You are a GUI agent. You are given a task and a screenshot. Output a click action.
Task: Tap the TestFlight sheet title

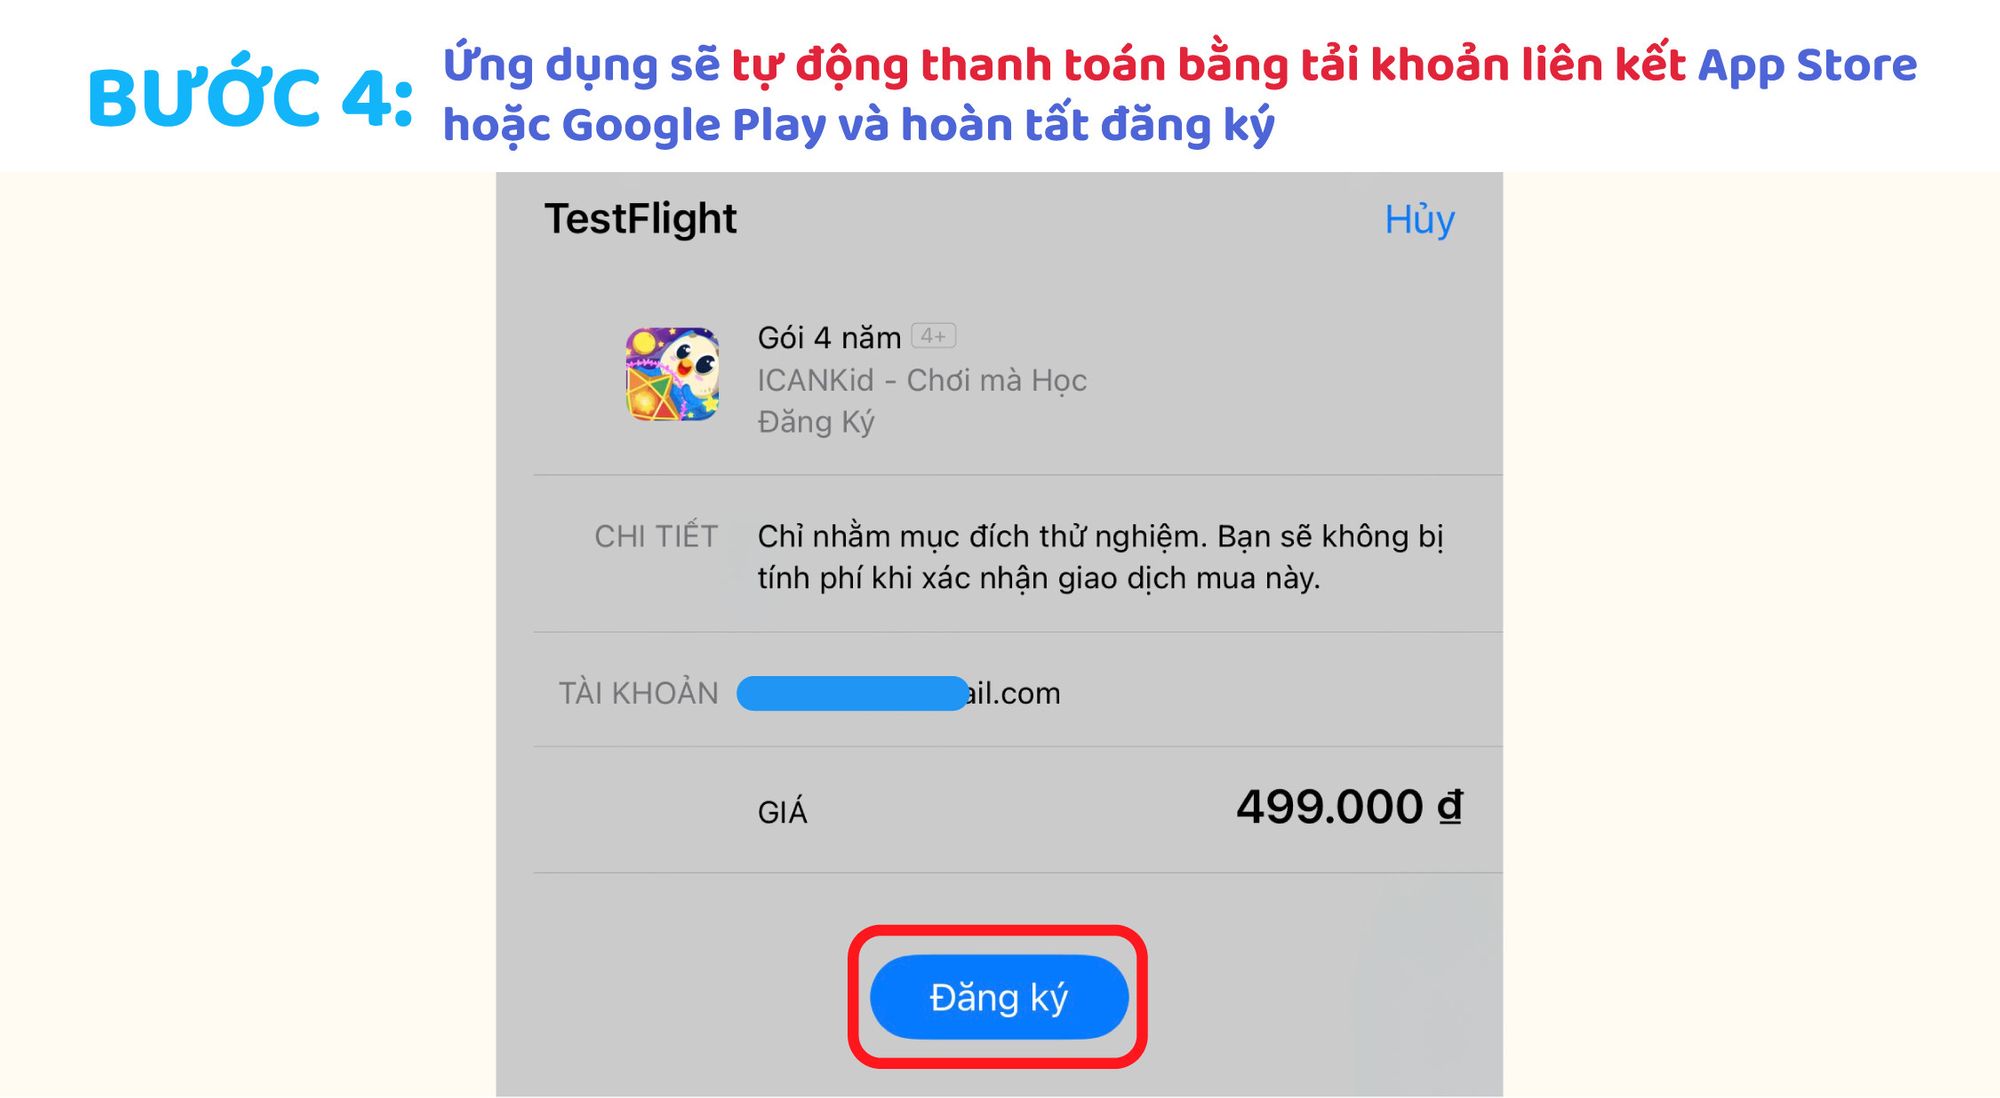pos(640,218)
